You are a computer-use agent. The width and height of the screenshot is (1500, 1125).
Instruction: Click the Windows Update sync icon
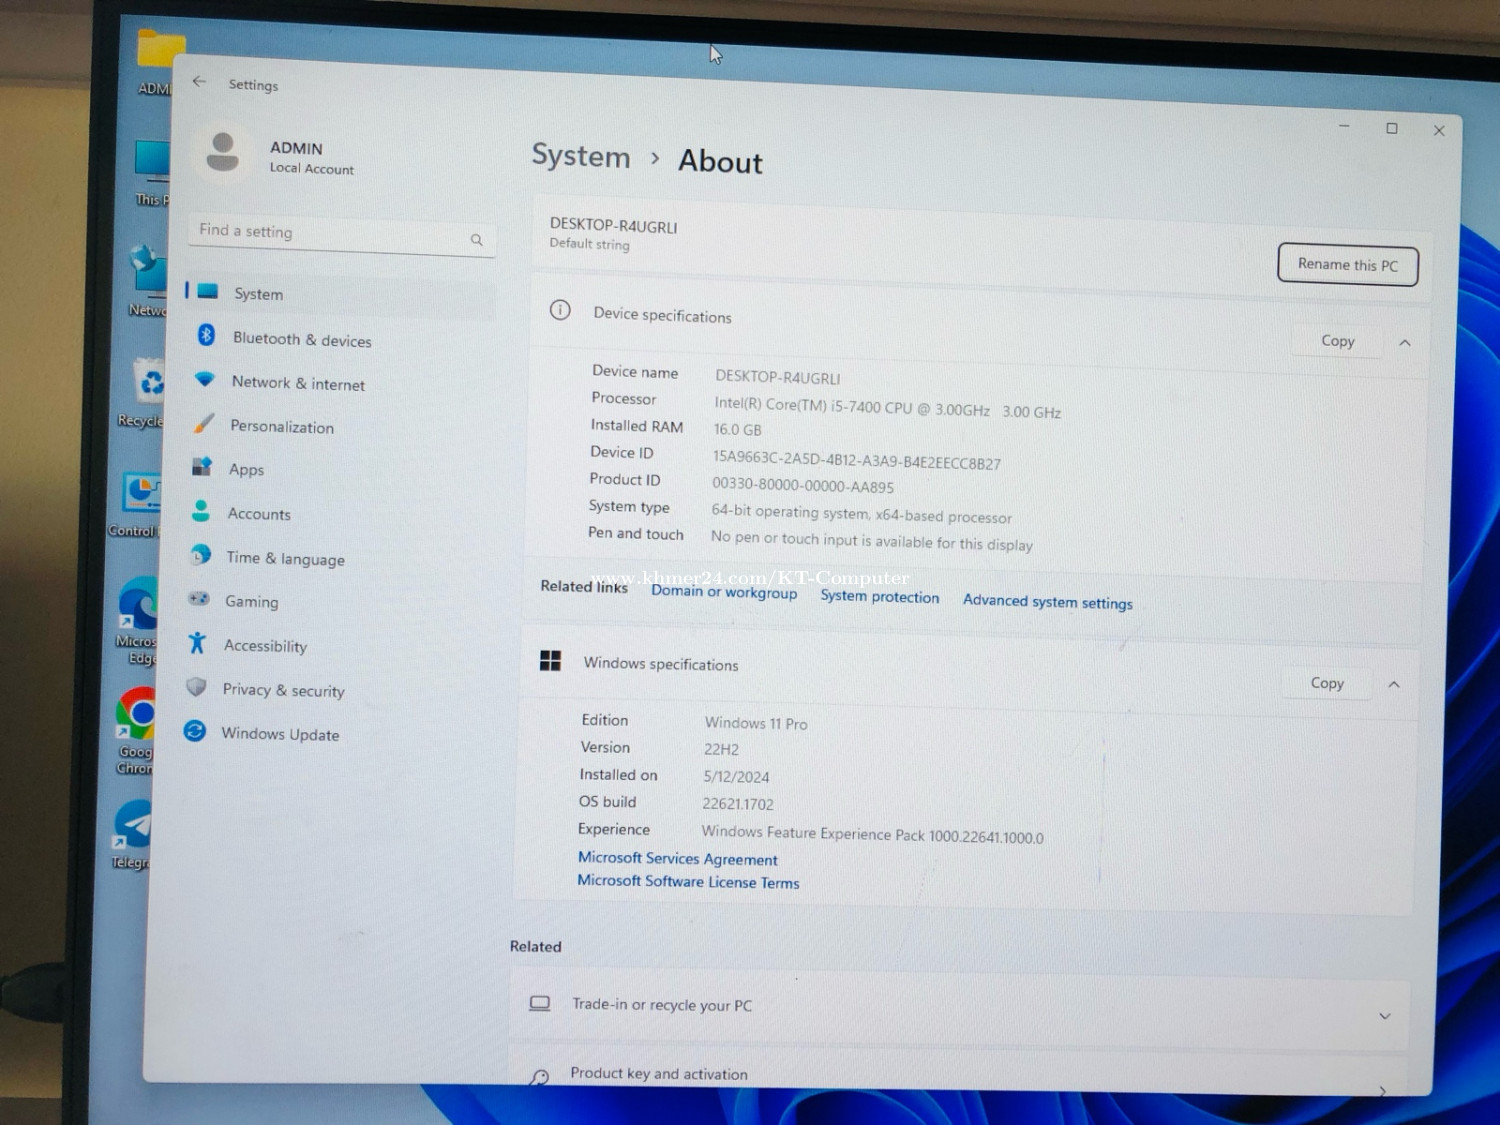point(195,731)
